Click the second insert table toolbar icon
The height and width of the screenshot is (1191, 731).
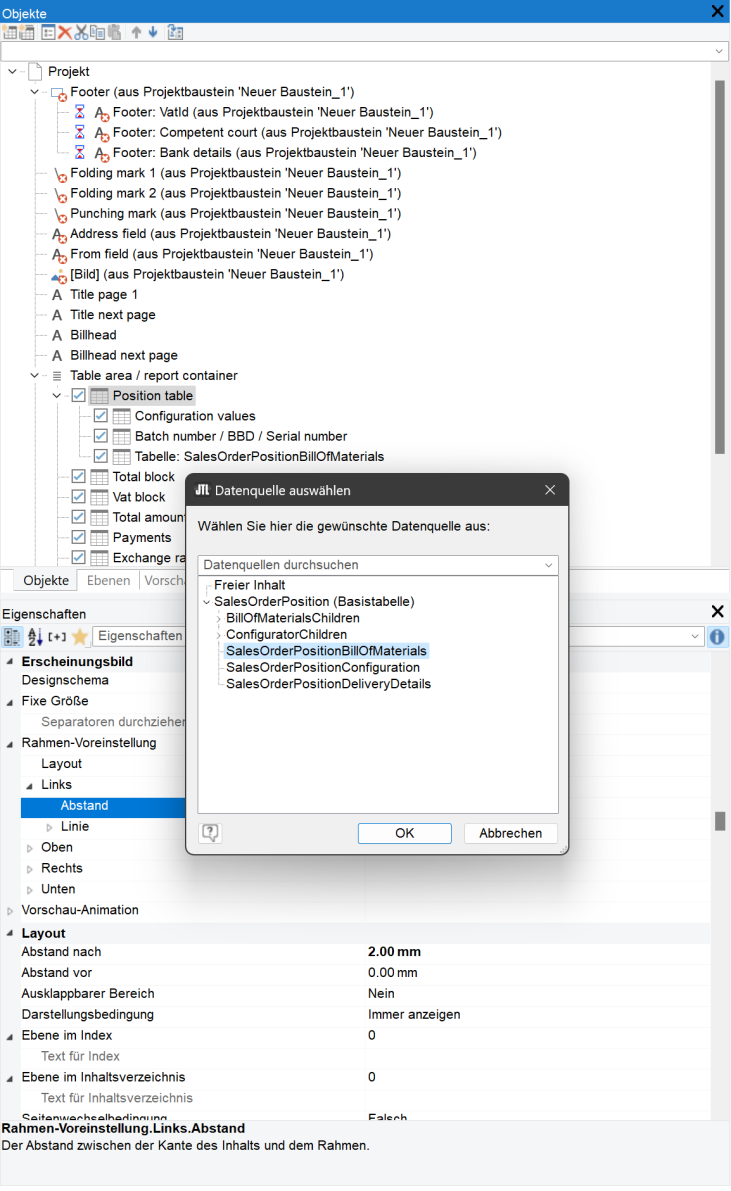click(x=27, y=33)
